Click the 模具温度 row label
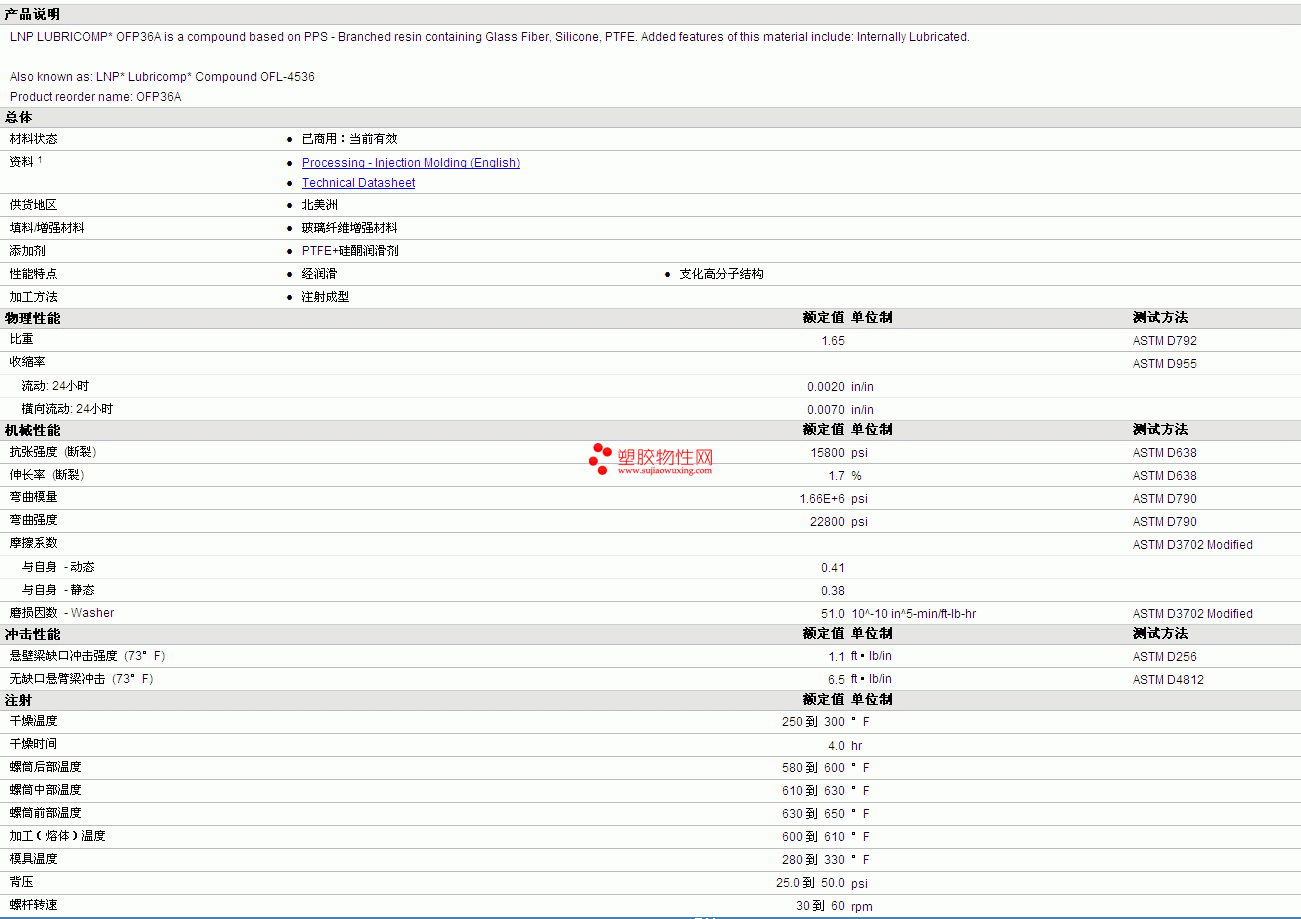Viewport: 1301px width, 919px height. tap(34, 859)
